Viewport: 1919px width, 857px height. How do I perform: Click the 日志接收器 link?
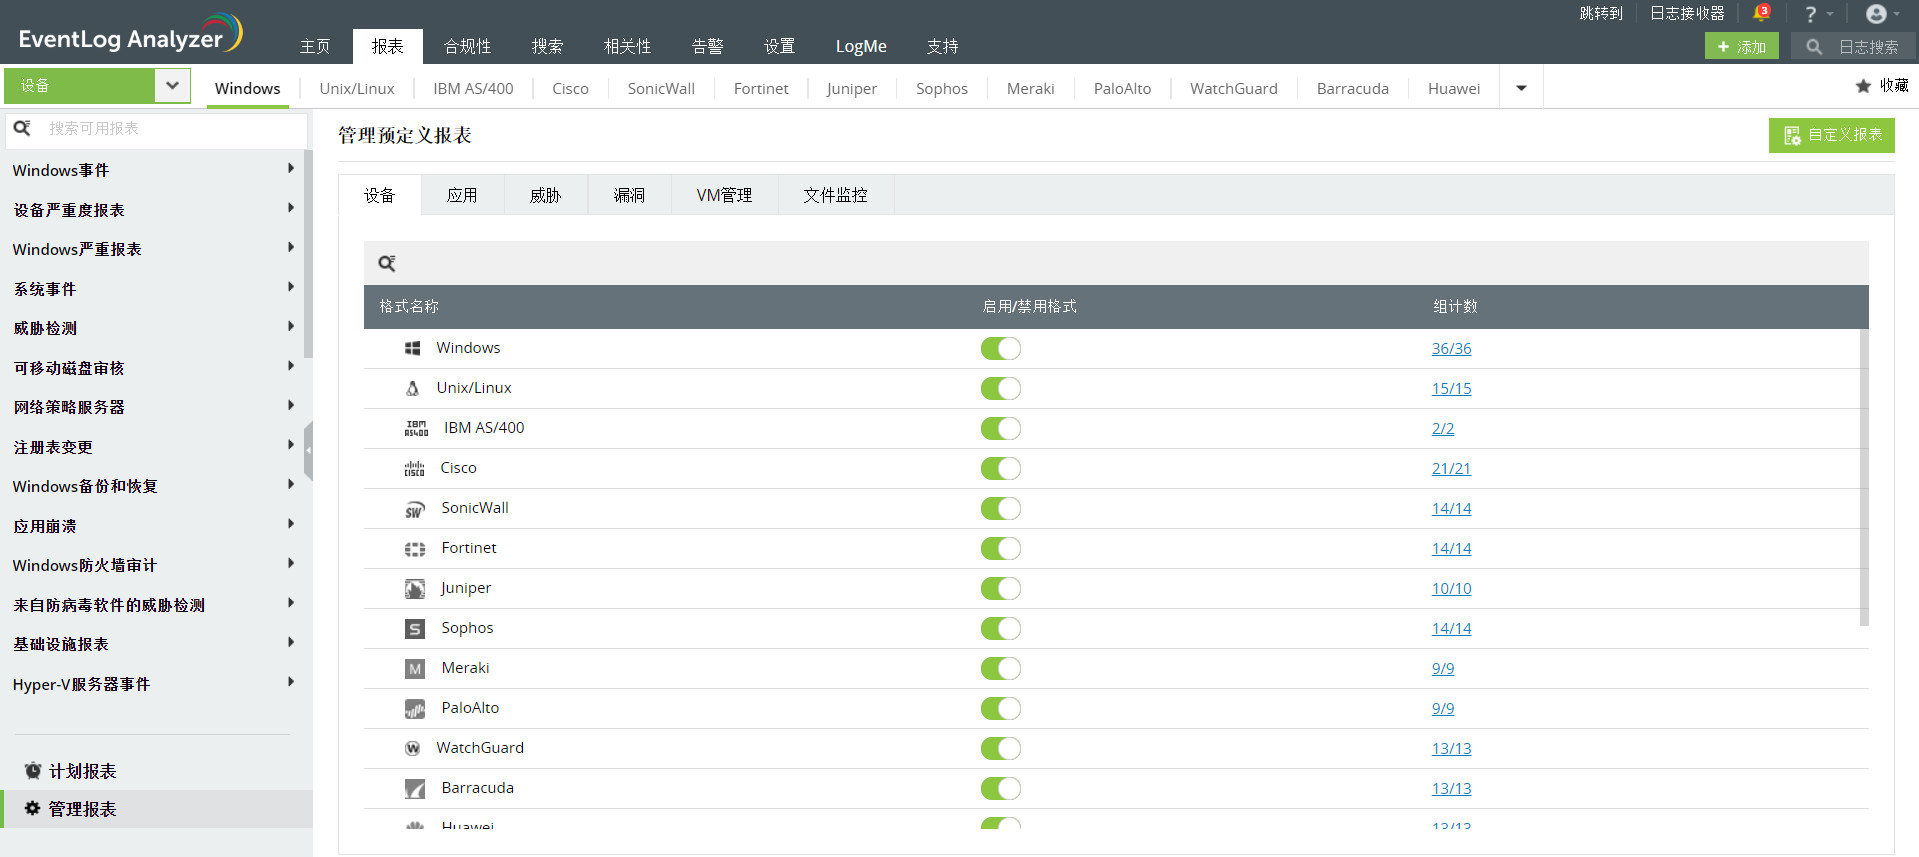(1687, 13)
